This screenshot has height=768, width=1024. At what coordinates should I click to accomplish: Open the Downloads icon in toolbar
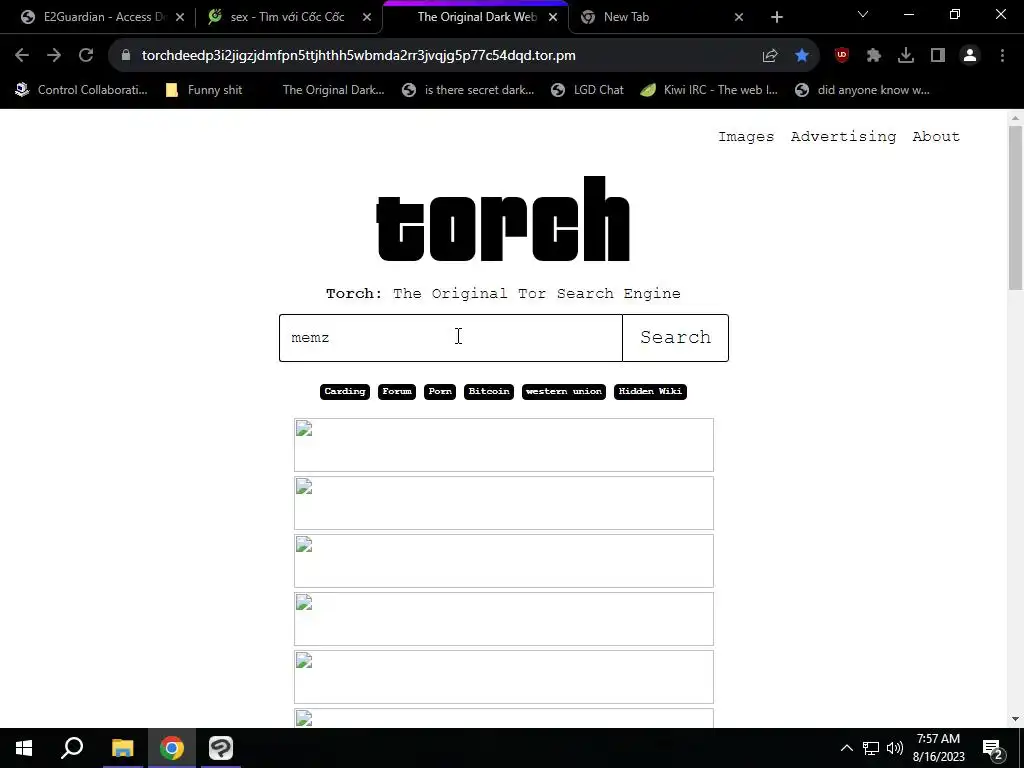(x=906, y=56)
